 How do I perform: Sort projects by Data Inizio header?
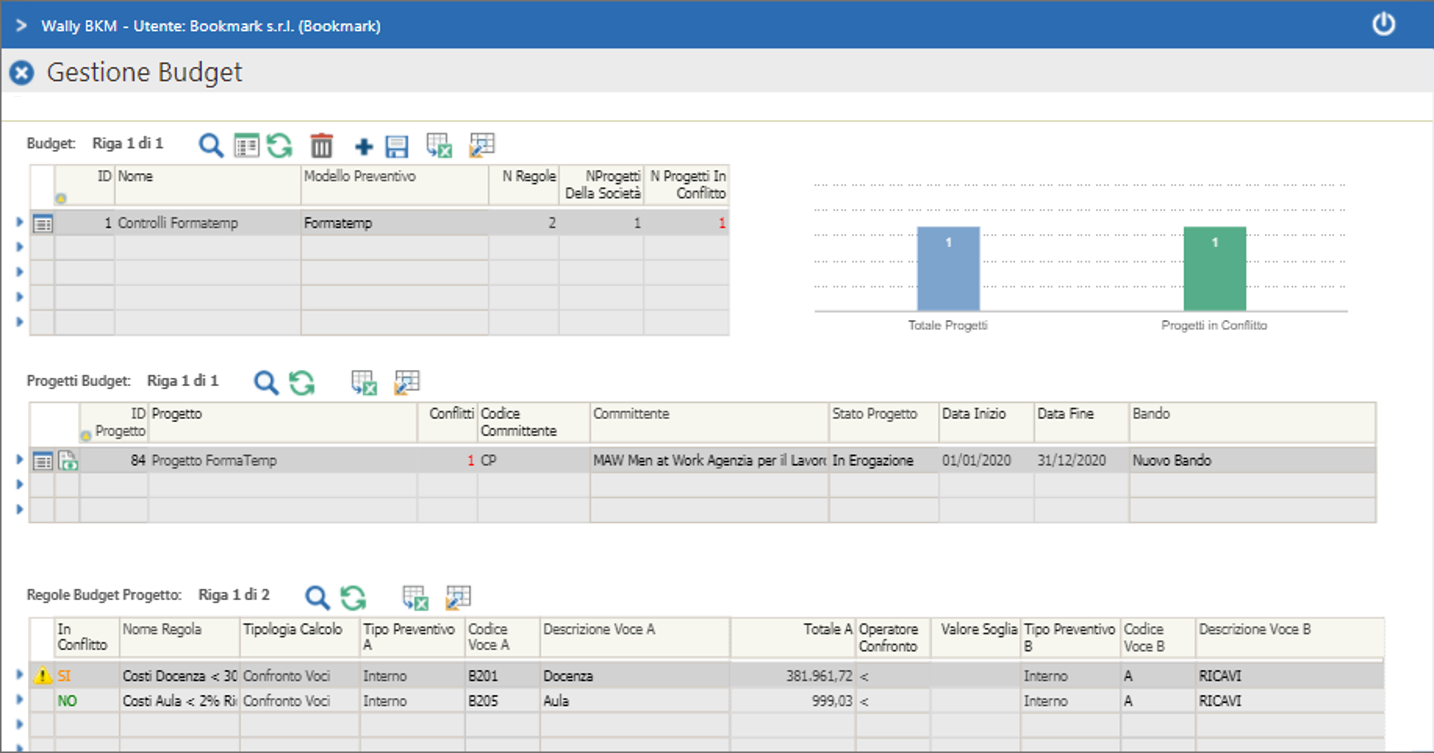987,422
